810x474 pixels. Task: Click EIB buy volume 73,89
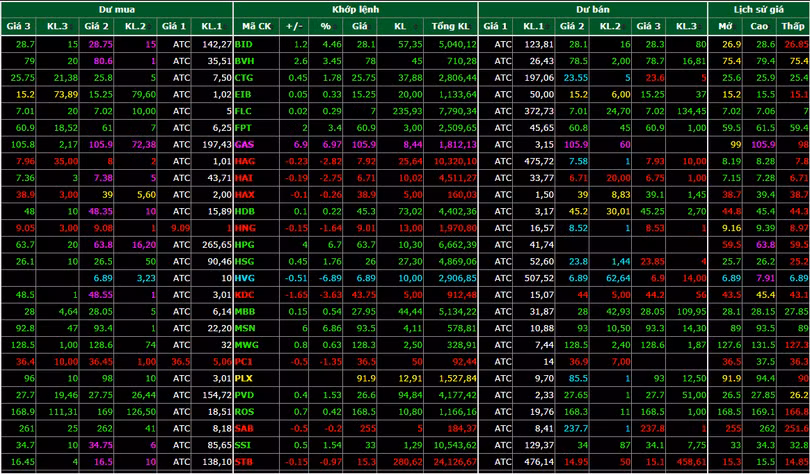(x=66, y=95)
